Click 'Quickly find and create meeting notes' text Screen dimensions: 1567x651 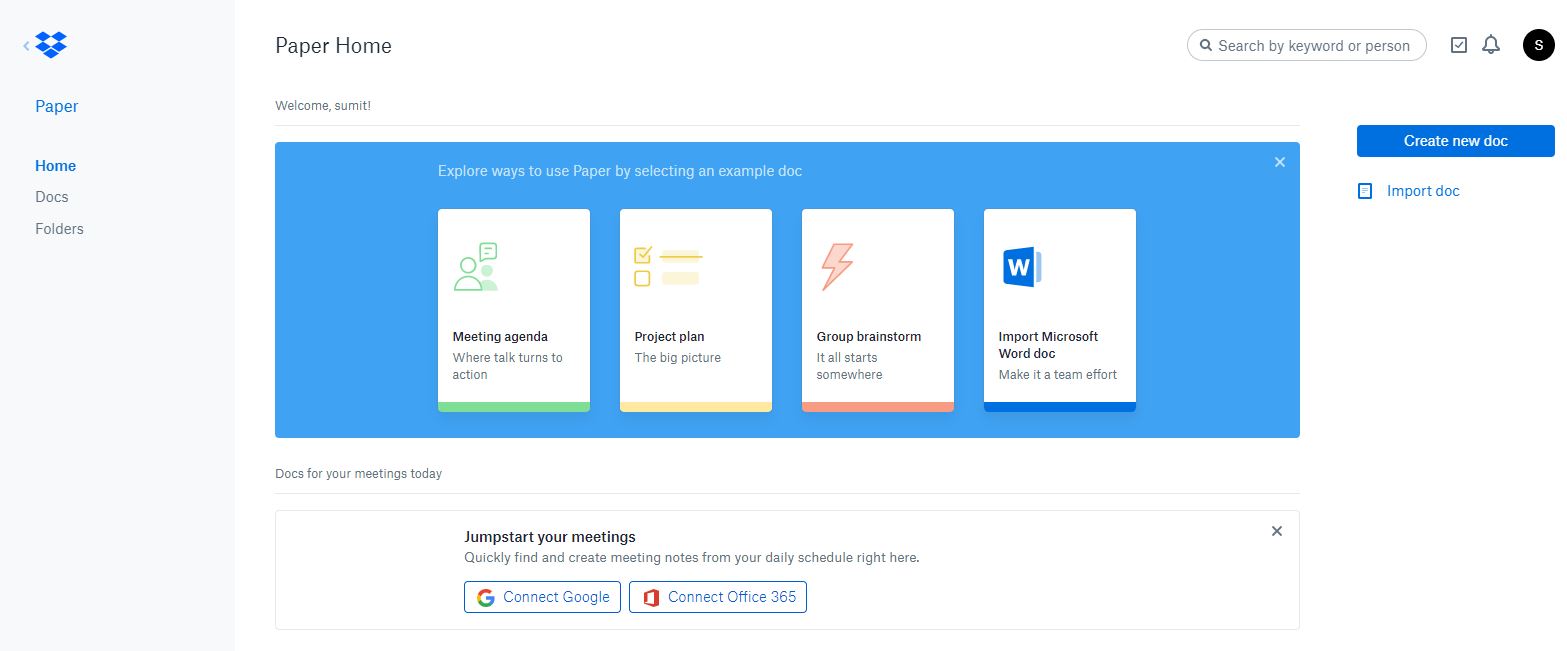tap(692, 558)
